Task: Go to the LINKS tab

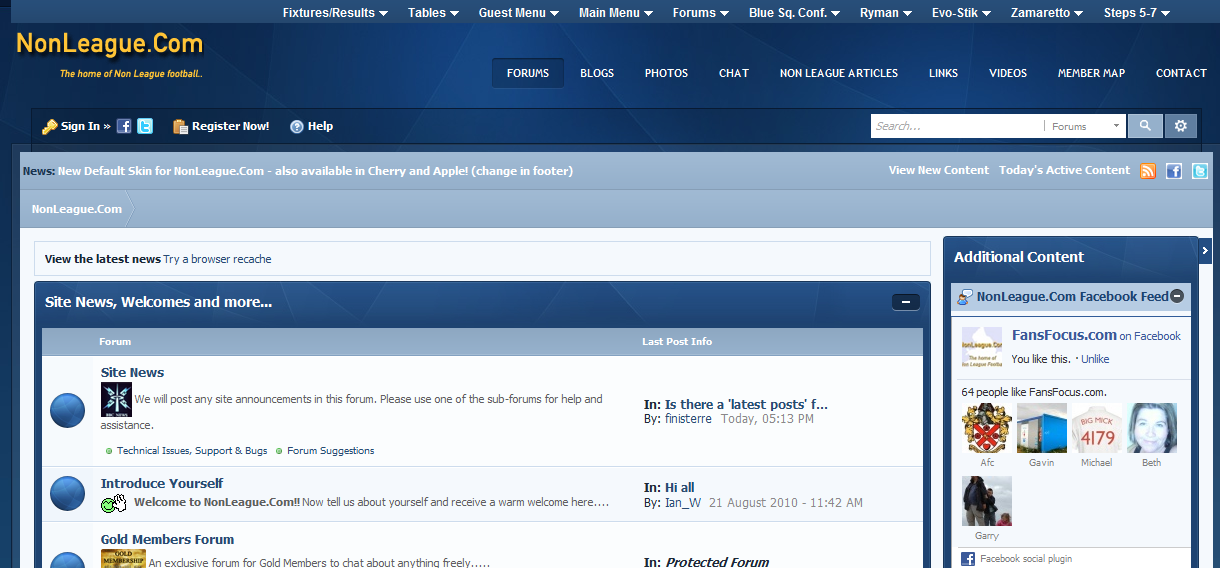Action: click(943, 73)
